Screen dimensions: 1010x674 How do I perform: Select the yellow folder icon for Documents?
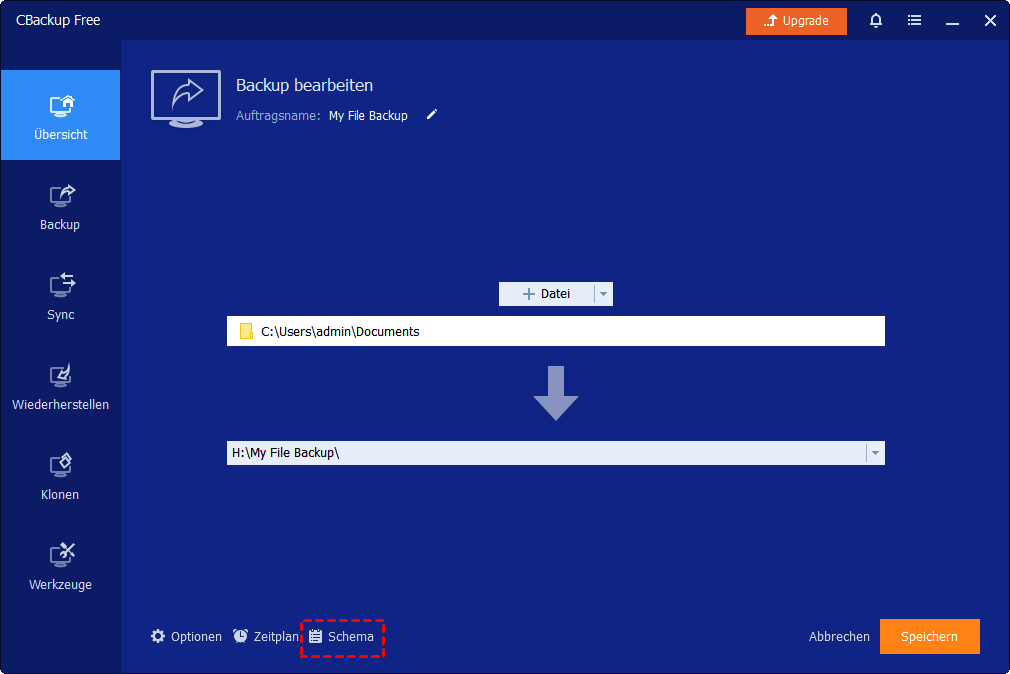pyautogui.click(x=246, y=332)
